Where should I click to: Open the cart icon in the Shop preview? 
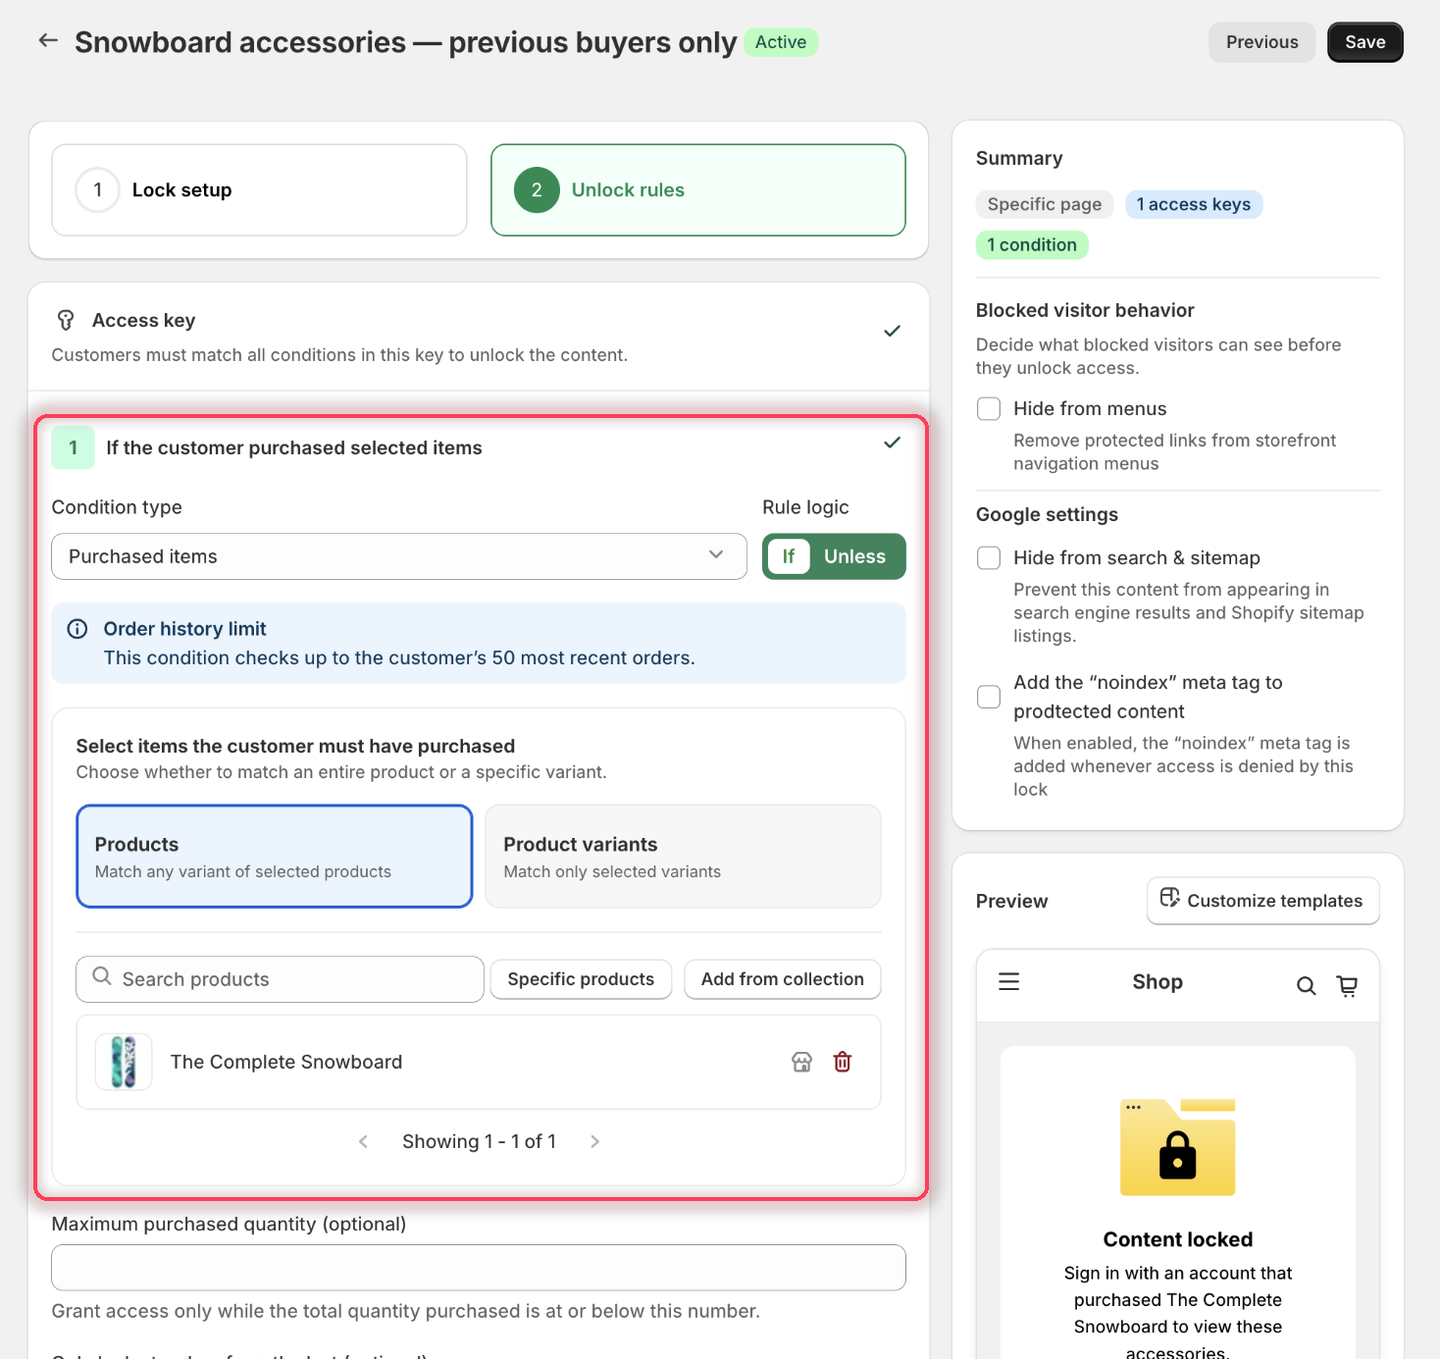[x=1348, y=986]
